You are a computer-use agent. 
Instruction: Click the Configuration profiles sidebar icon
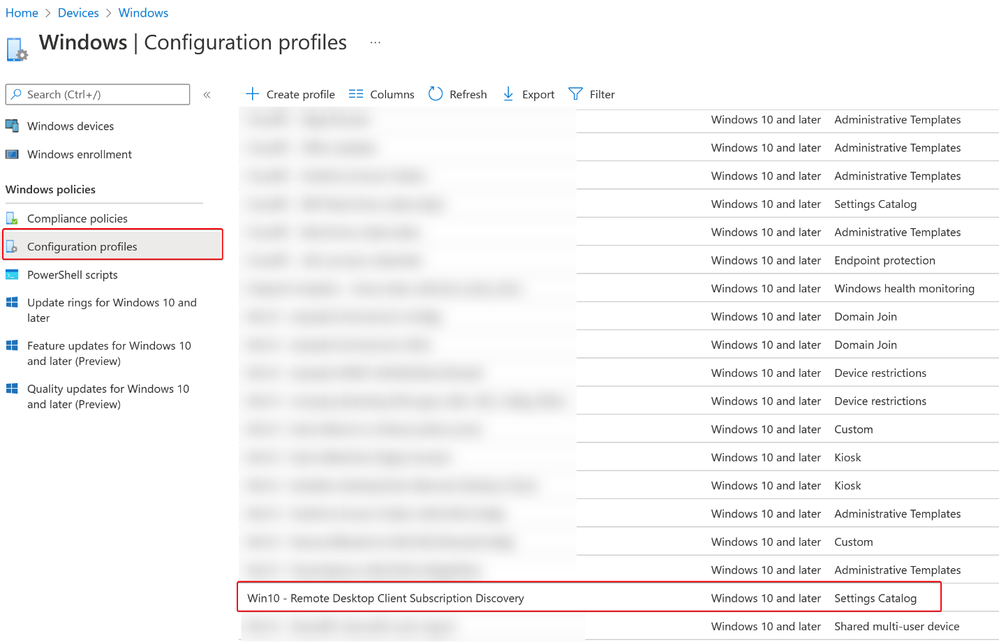[x=12, y=246]
